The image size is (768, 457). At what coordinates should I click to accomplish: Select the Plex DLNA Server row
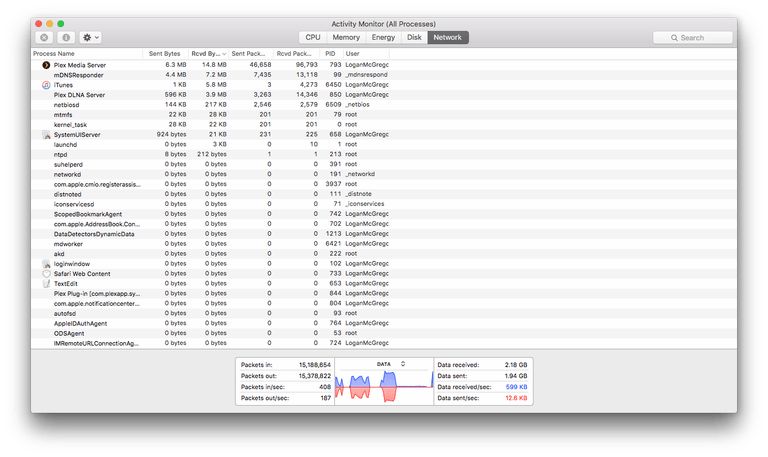384,95
